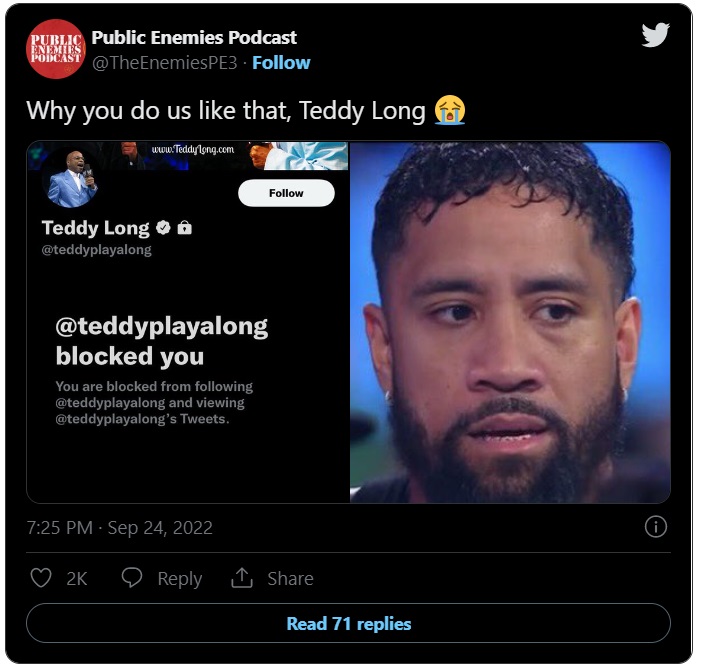This screenshot has width=701, height=671.
Task: Click the Twitter bird logo
Action: click(655, 35)
